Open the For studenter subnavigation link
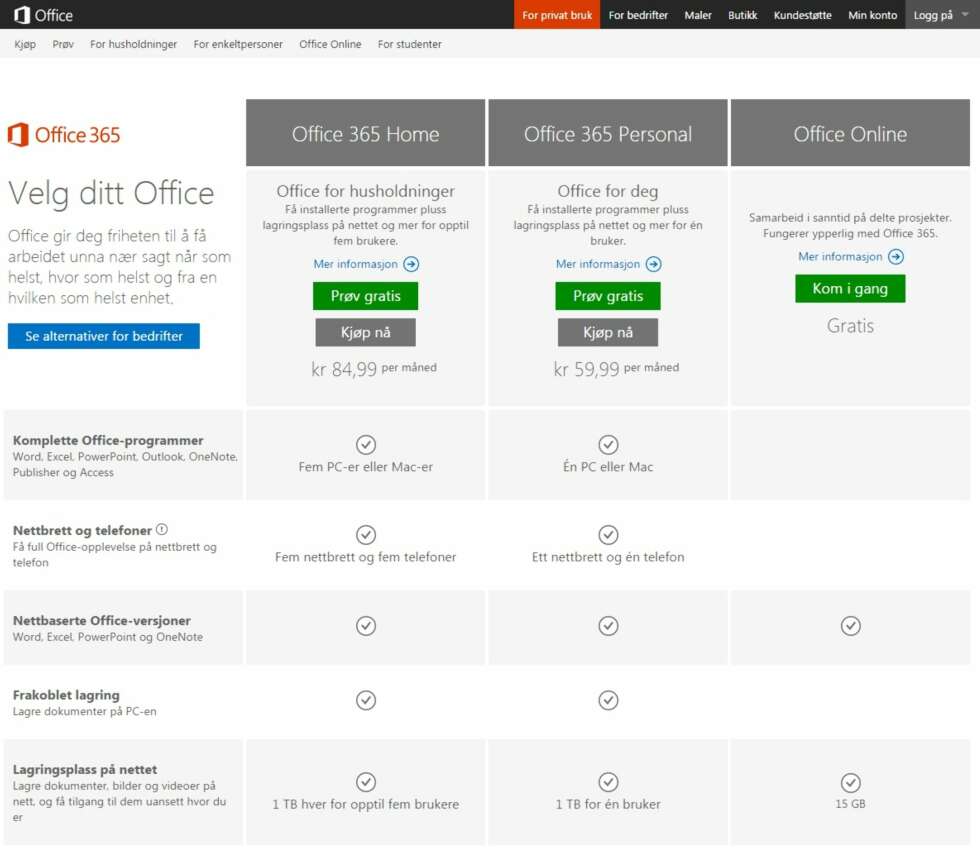This screenshot has width=980, height=855. 409,44
